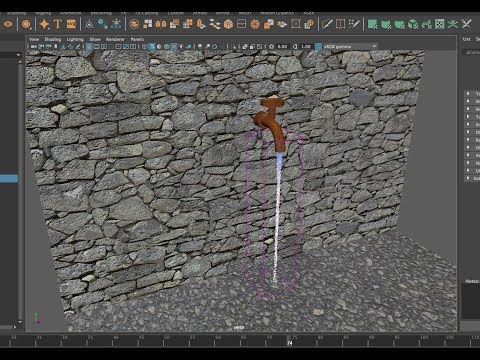
Task: Expand the 'Ext' attributes section arrow
Action: pyautogui.click(x=468, y=178)
